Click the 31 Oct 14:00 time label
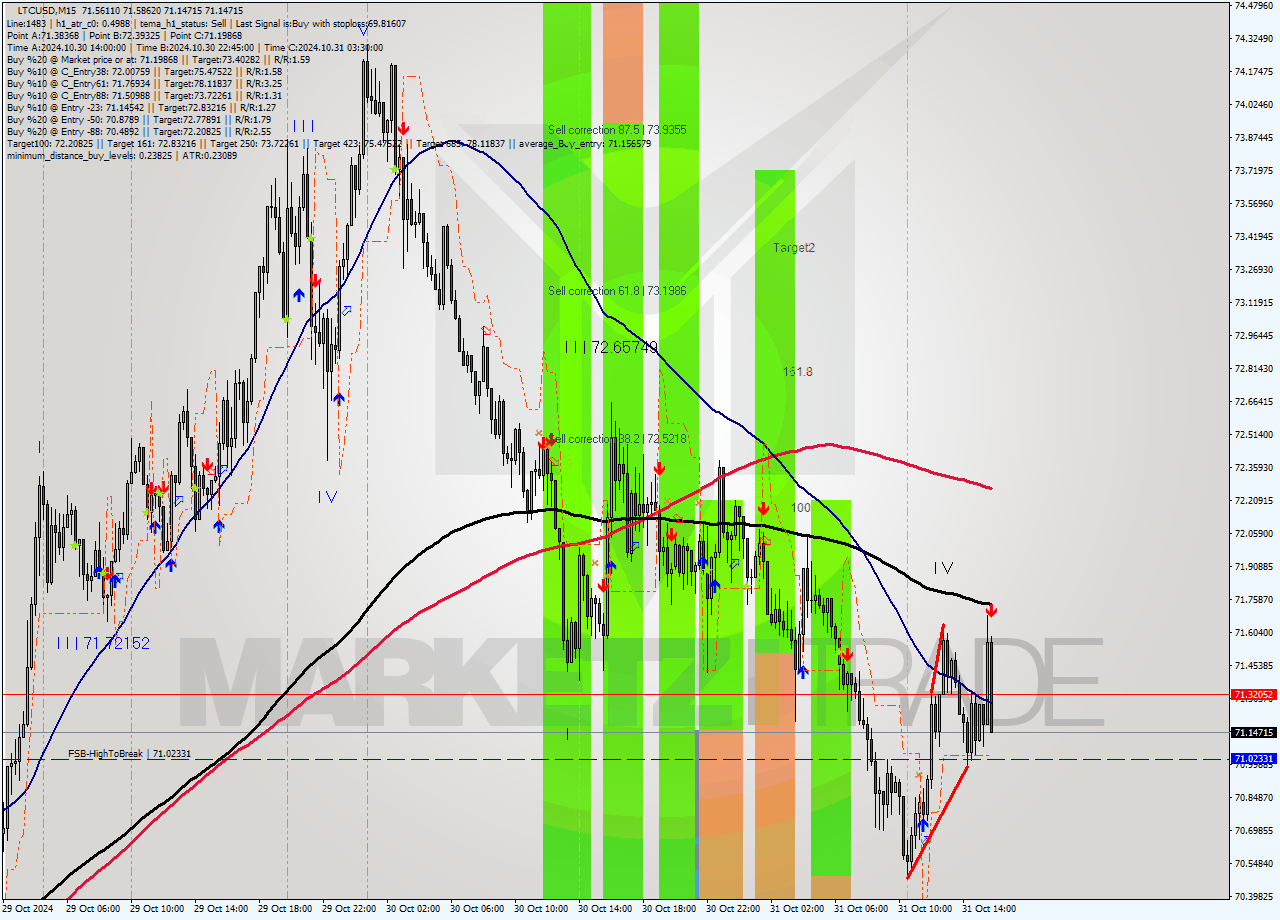The width and height of the screenshot is (1280, 920). pos(989,909)
